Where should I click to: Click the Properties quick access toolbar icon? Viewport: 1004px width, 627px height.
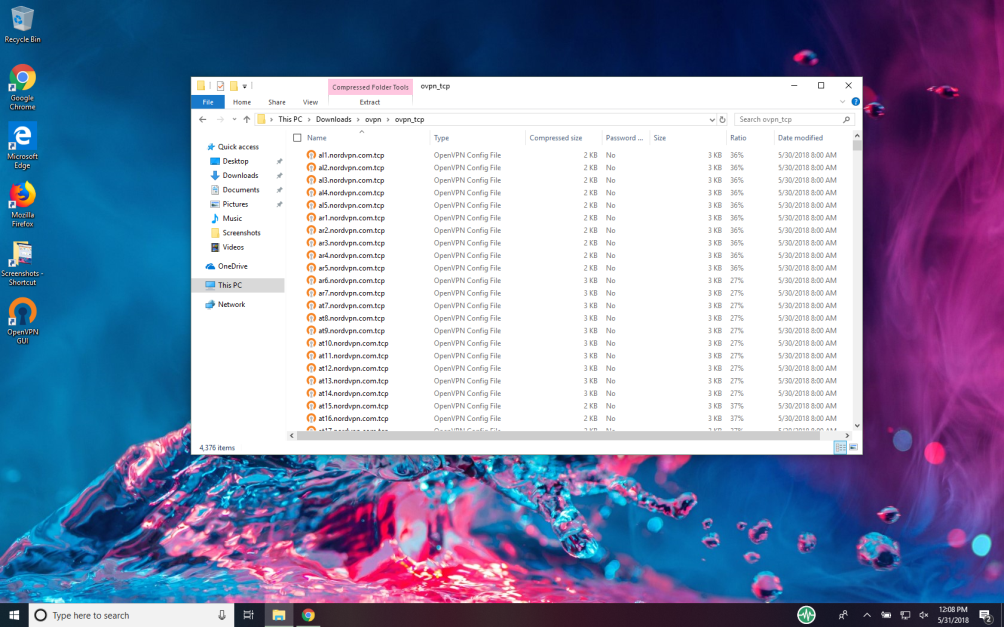click(220, 86)
